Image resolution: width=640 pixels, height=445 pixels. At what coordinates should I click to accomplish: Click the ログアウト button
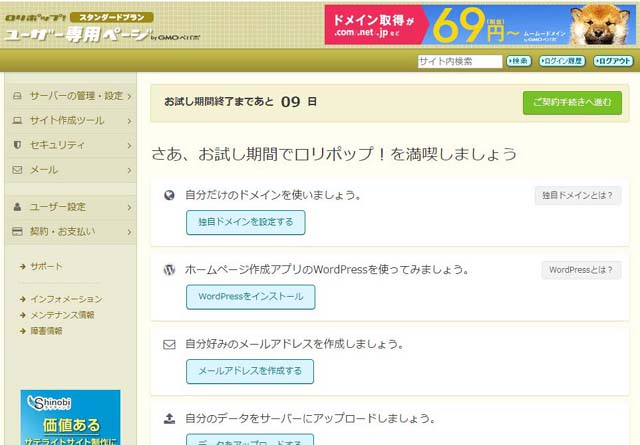pos(613,61)
